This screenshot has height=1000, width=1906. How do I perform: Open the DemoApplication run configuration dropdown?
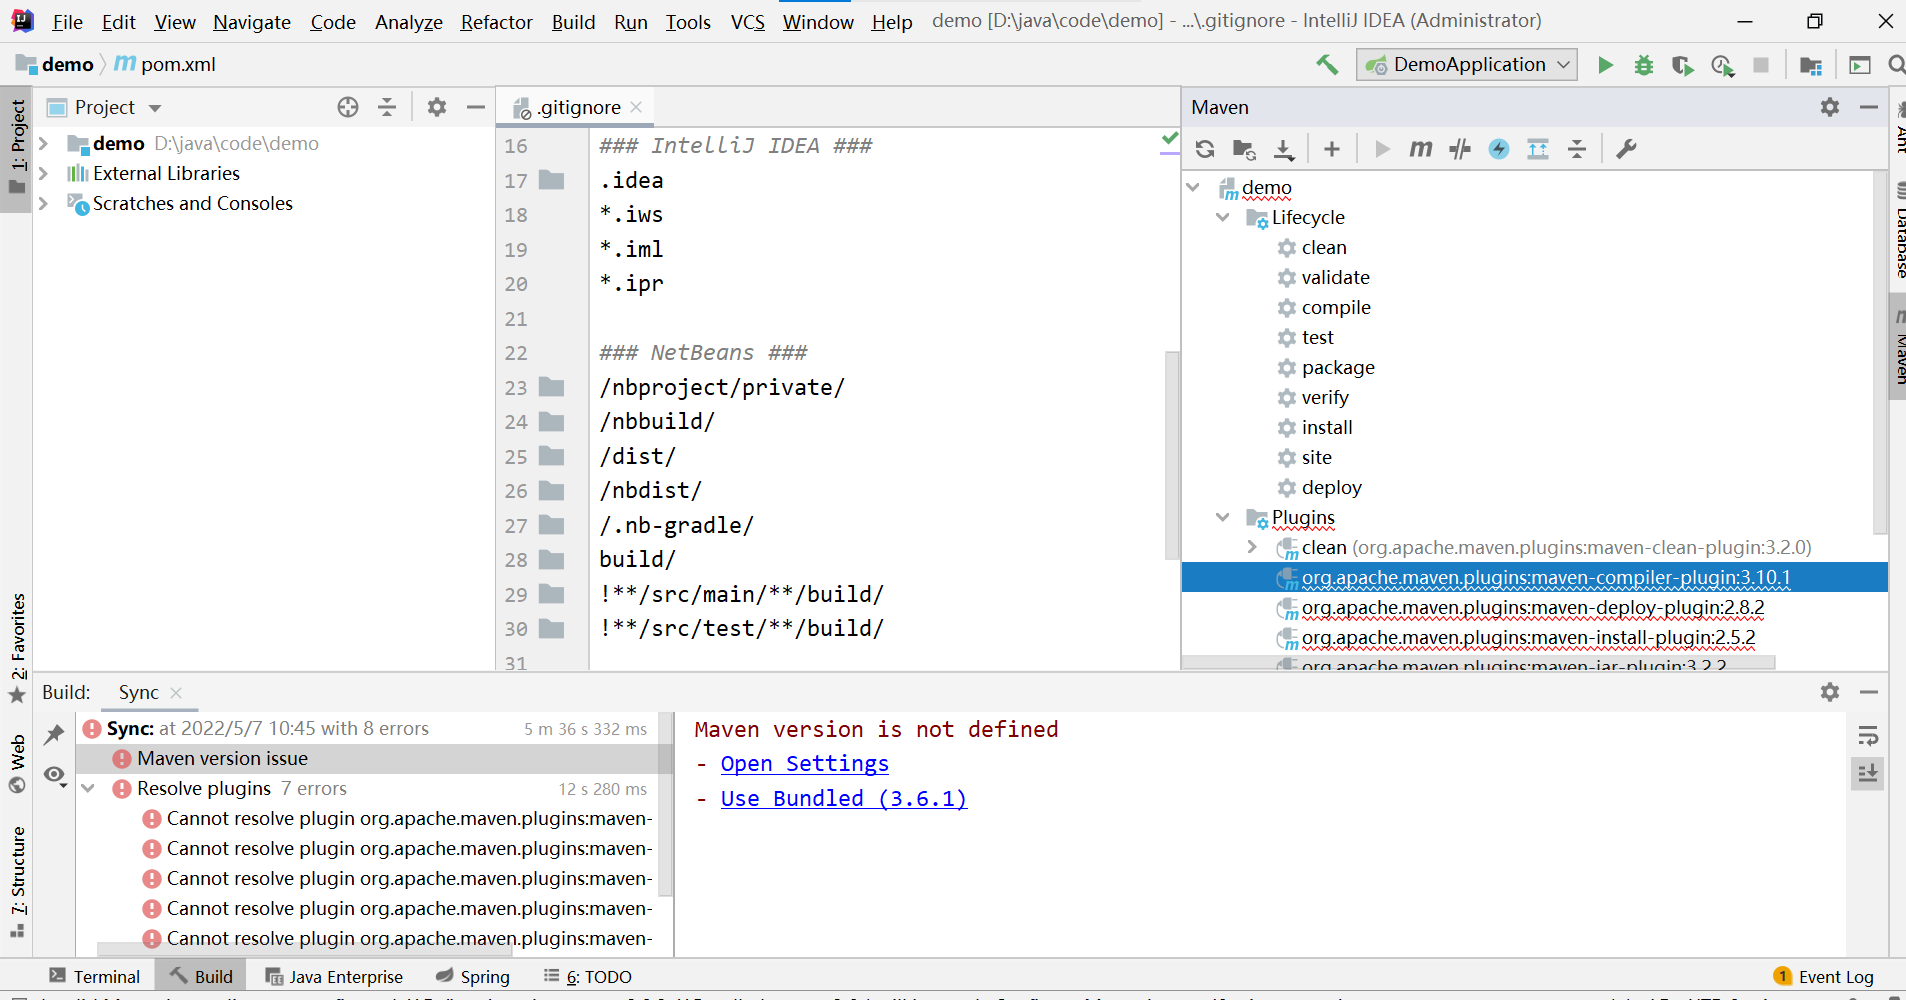point(1467,65)
